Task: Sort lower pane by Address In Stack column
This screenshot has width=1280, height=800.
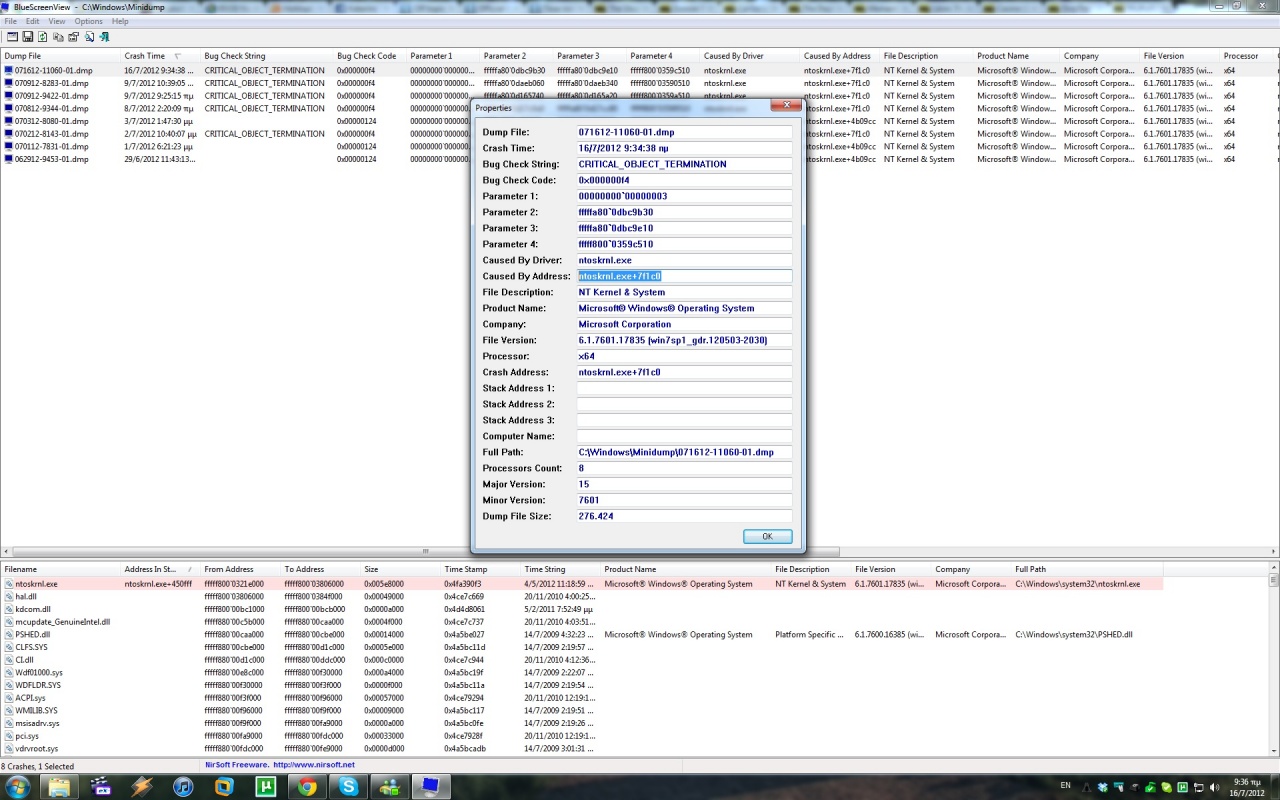Action: tap(160, 569)
